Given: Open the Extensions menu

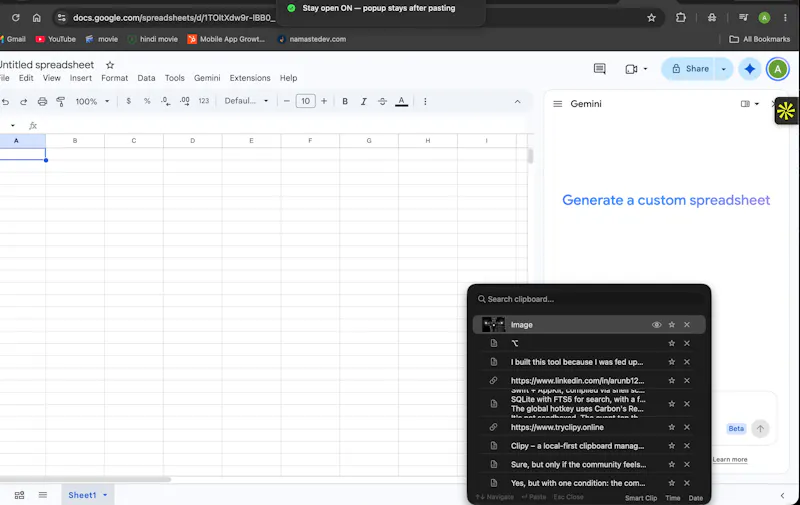Looking at the screenshot, I should click(x=250, y=78).
